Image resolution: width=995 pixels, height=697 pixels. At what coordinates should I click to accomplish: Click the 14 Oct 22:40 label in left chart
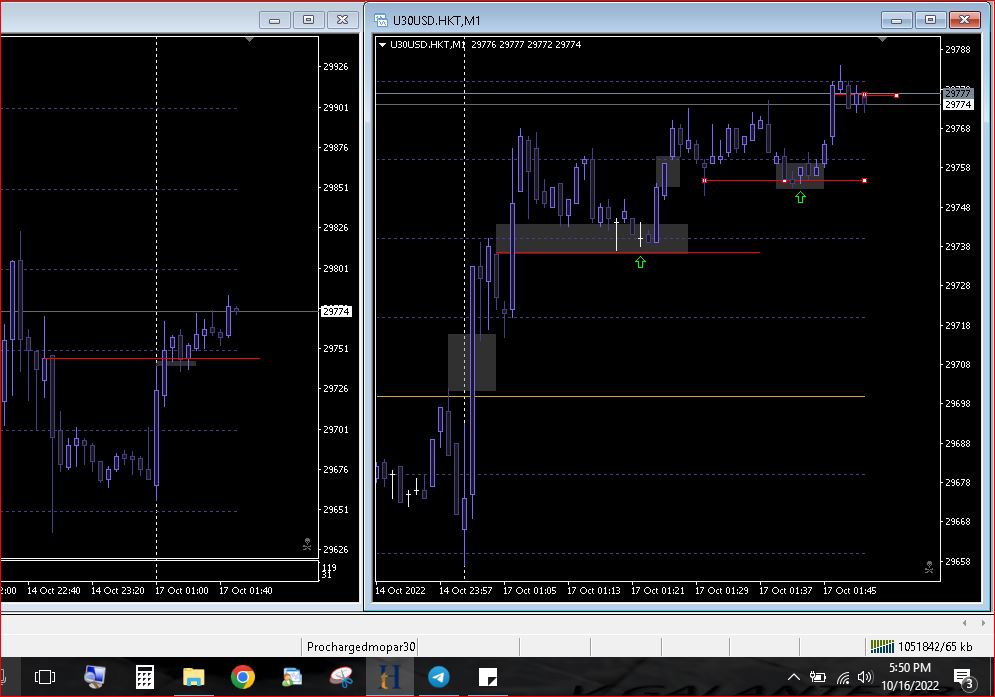pos(53,590)
